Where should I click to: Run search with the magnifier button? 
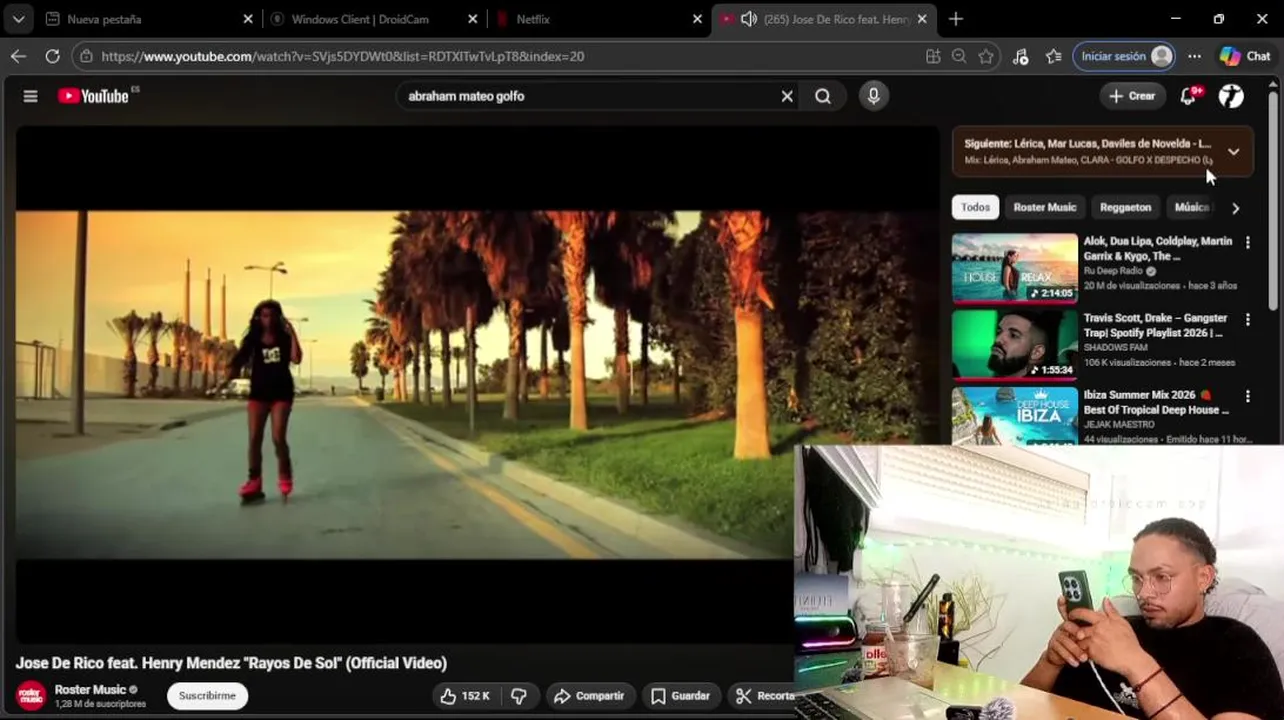[823, 96]
